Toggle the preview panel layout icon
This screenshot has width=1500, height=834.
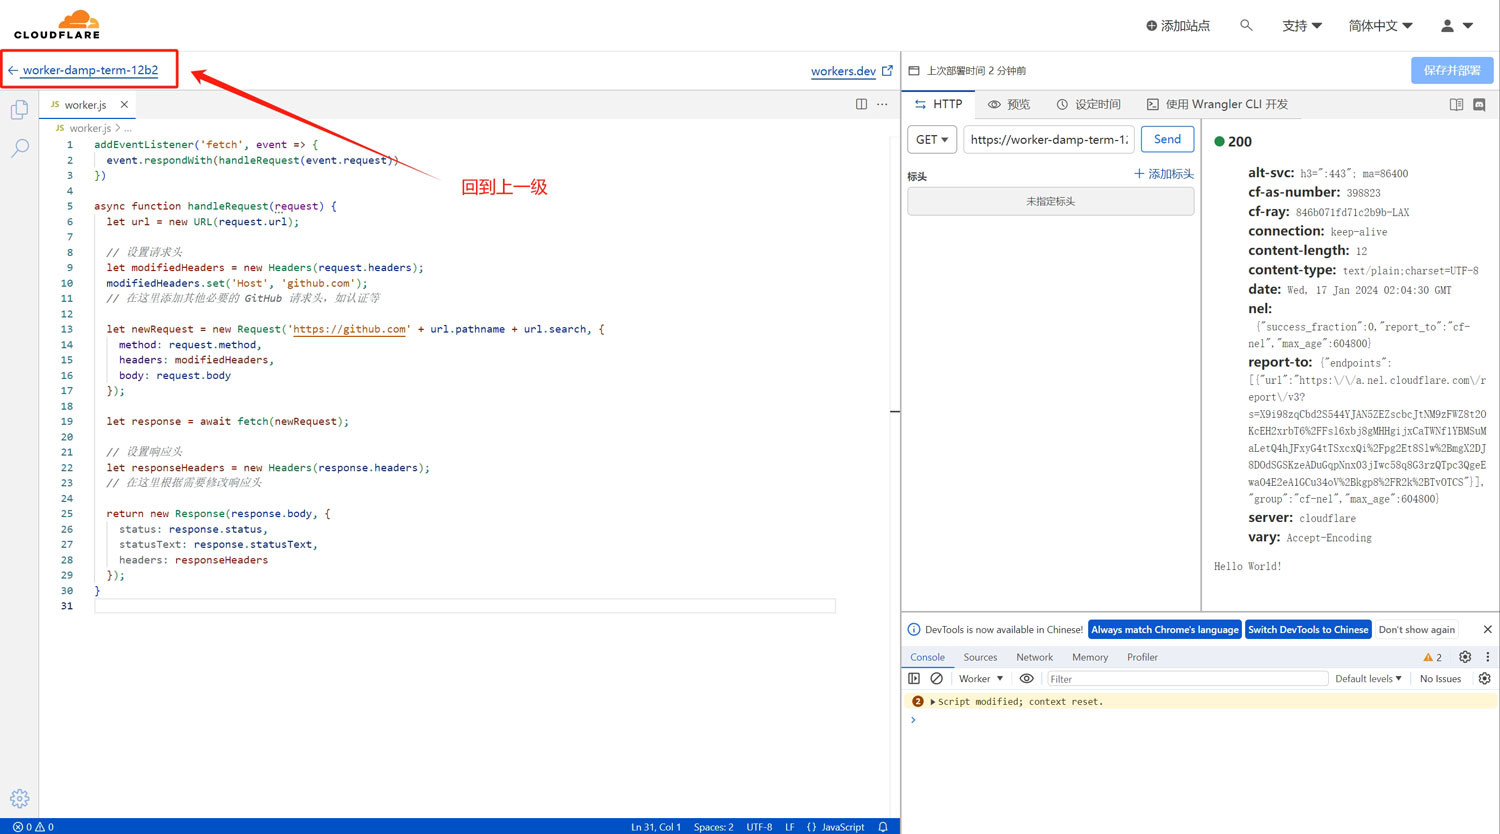[x=1456, y=104]
